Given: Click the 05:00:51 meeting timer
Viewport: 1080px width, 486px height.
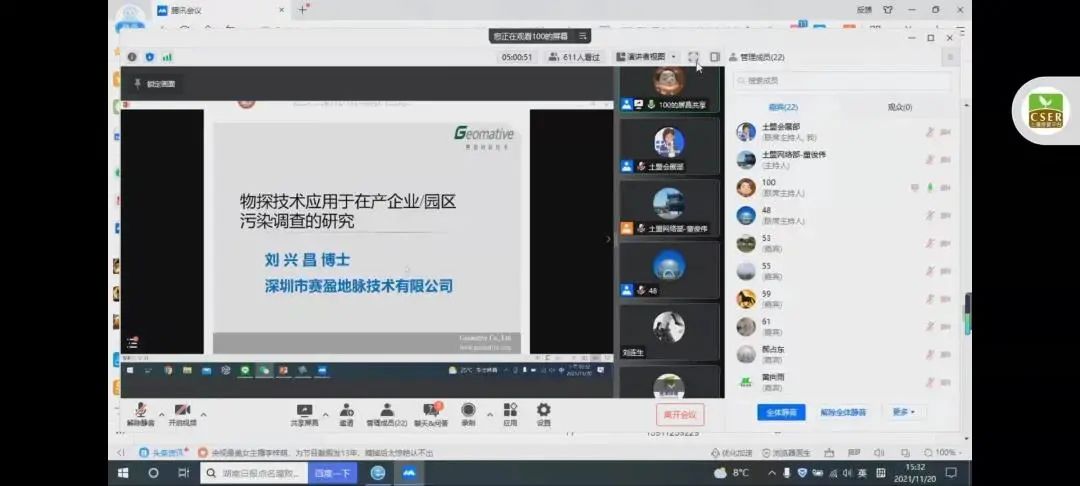Looking at the screenshot, I should (517, 57).
